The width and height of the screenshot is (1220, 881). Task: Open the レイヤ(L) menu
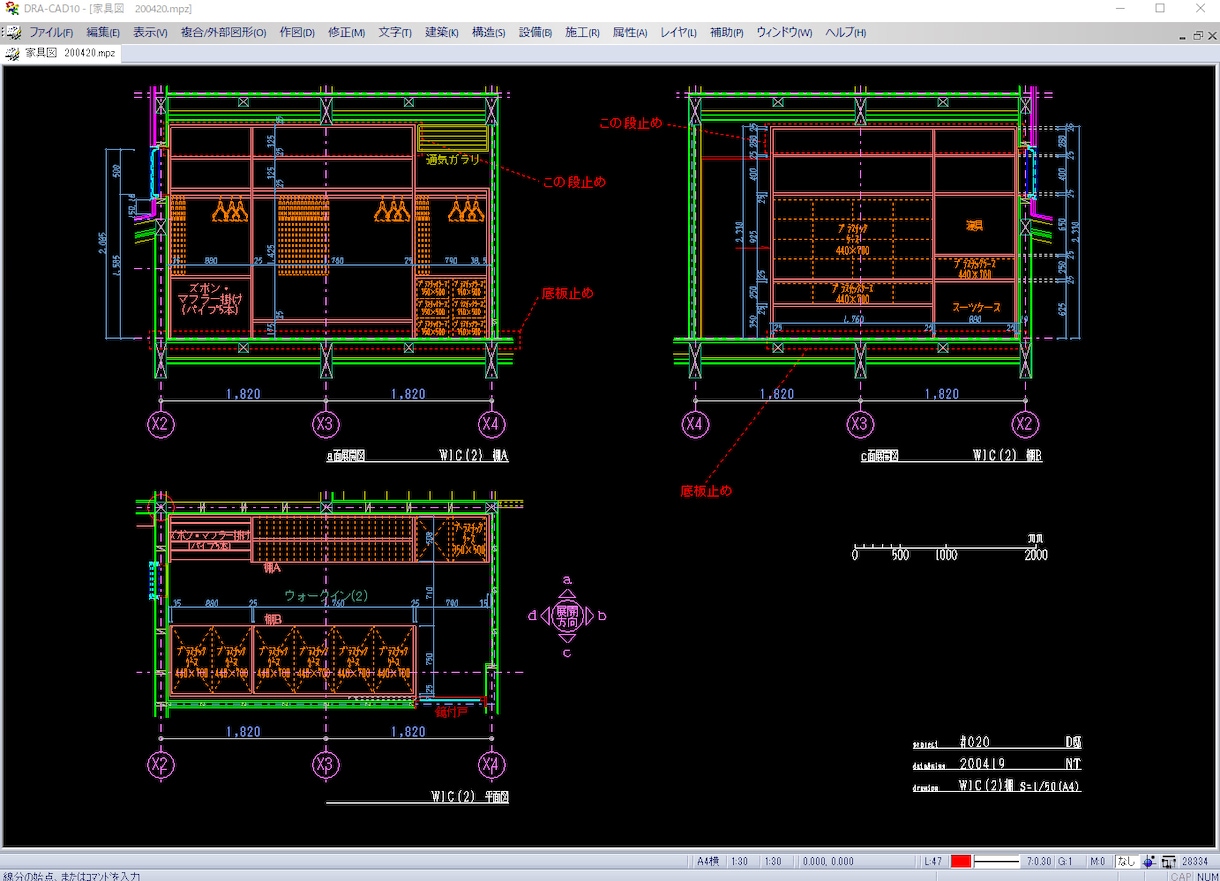pyautogui.click(x=679, y=32)
